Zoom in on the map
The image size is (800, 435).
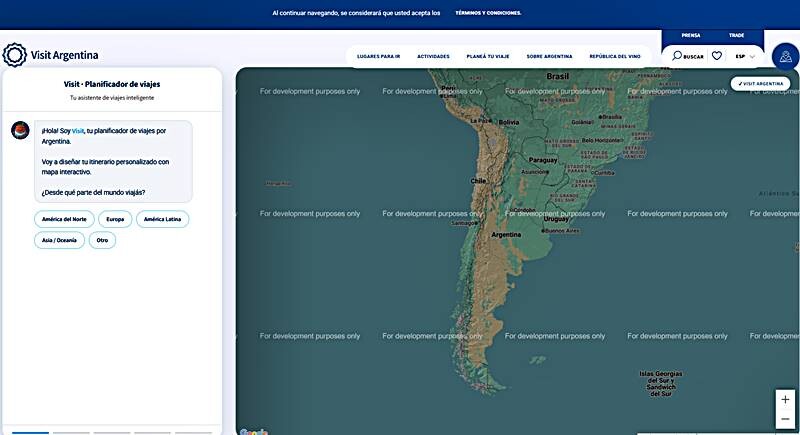pos(785,399)
